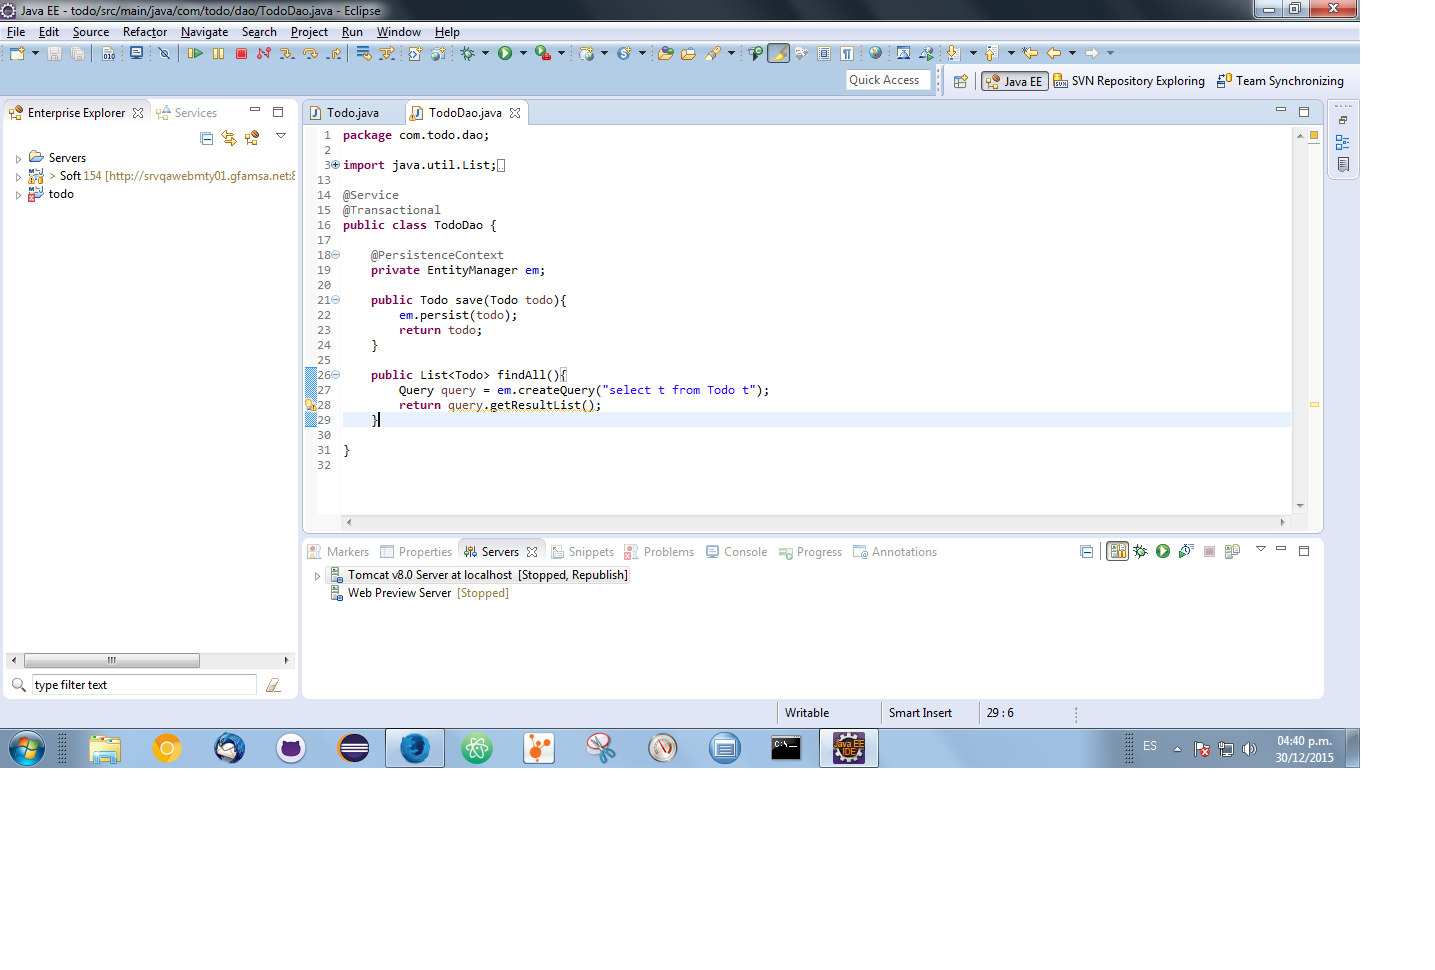1435x970 pixels.
Task: Open the Refactor menu
Action: [x=145, y=32]
